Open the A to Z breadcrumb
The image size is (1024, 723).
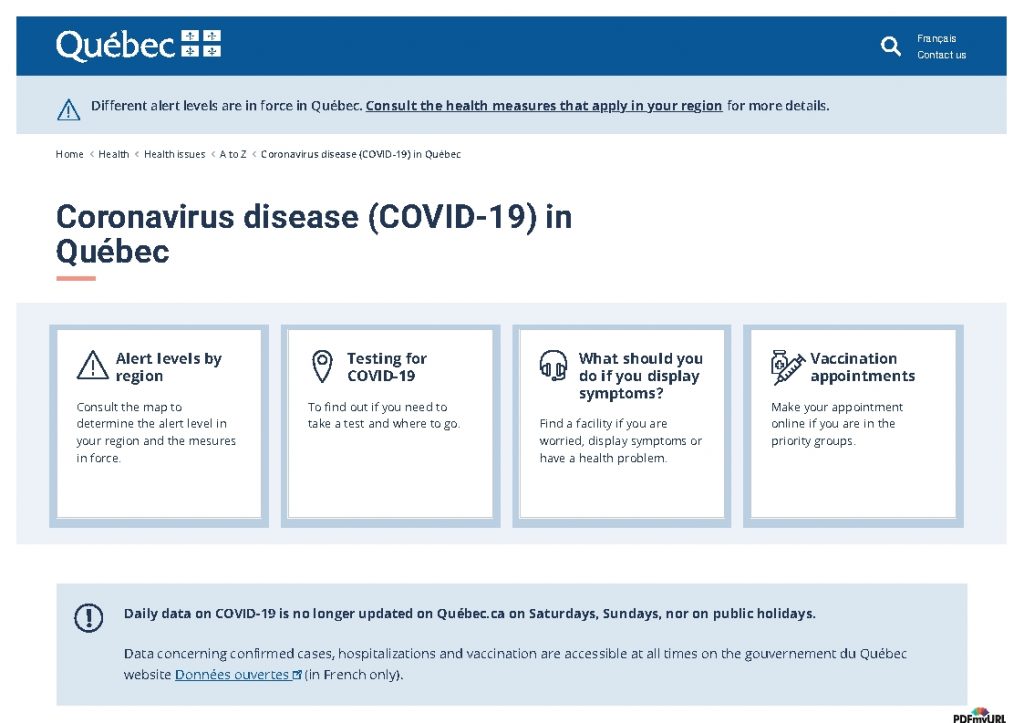[x=233, y=154]
